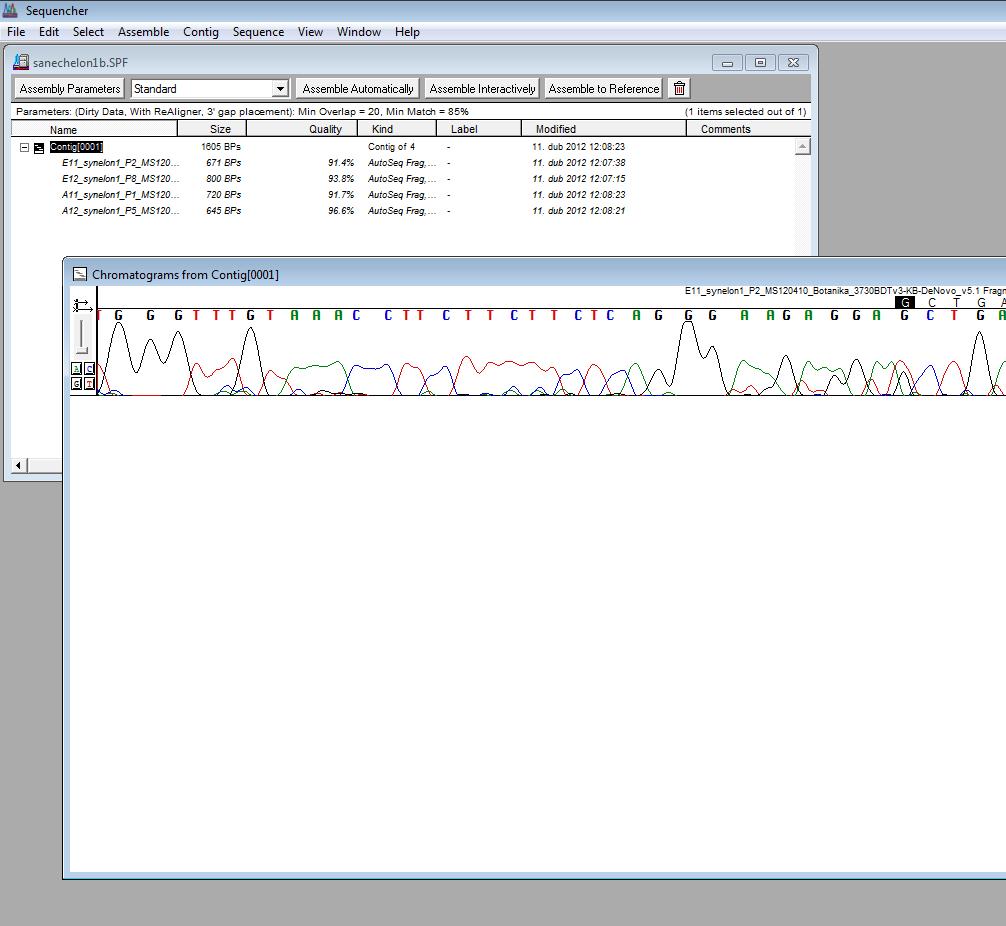This screenshot has width=1006, height=926.
Task: Click the E11_synelon1_P2 chromatogram fragment label
Action: (x=845, y=291)
